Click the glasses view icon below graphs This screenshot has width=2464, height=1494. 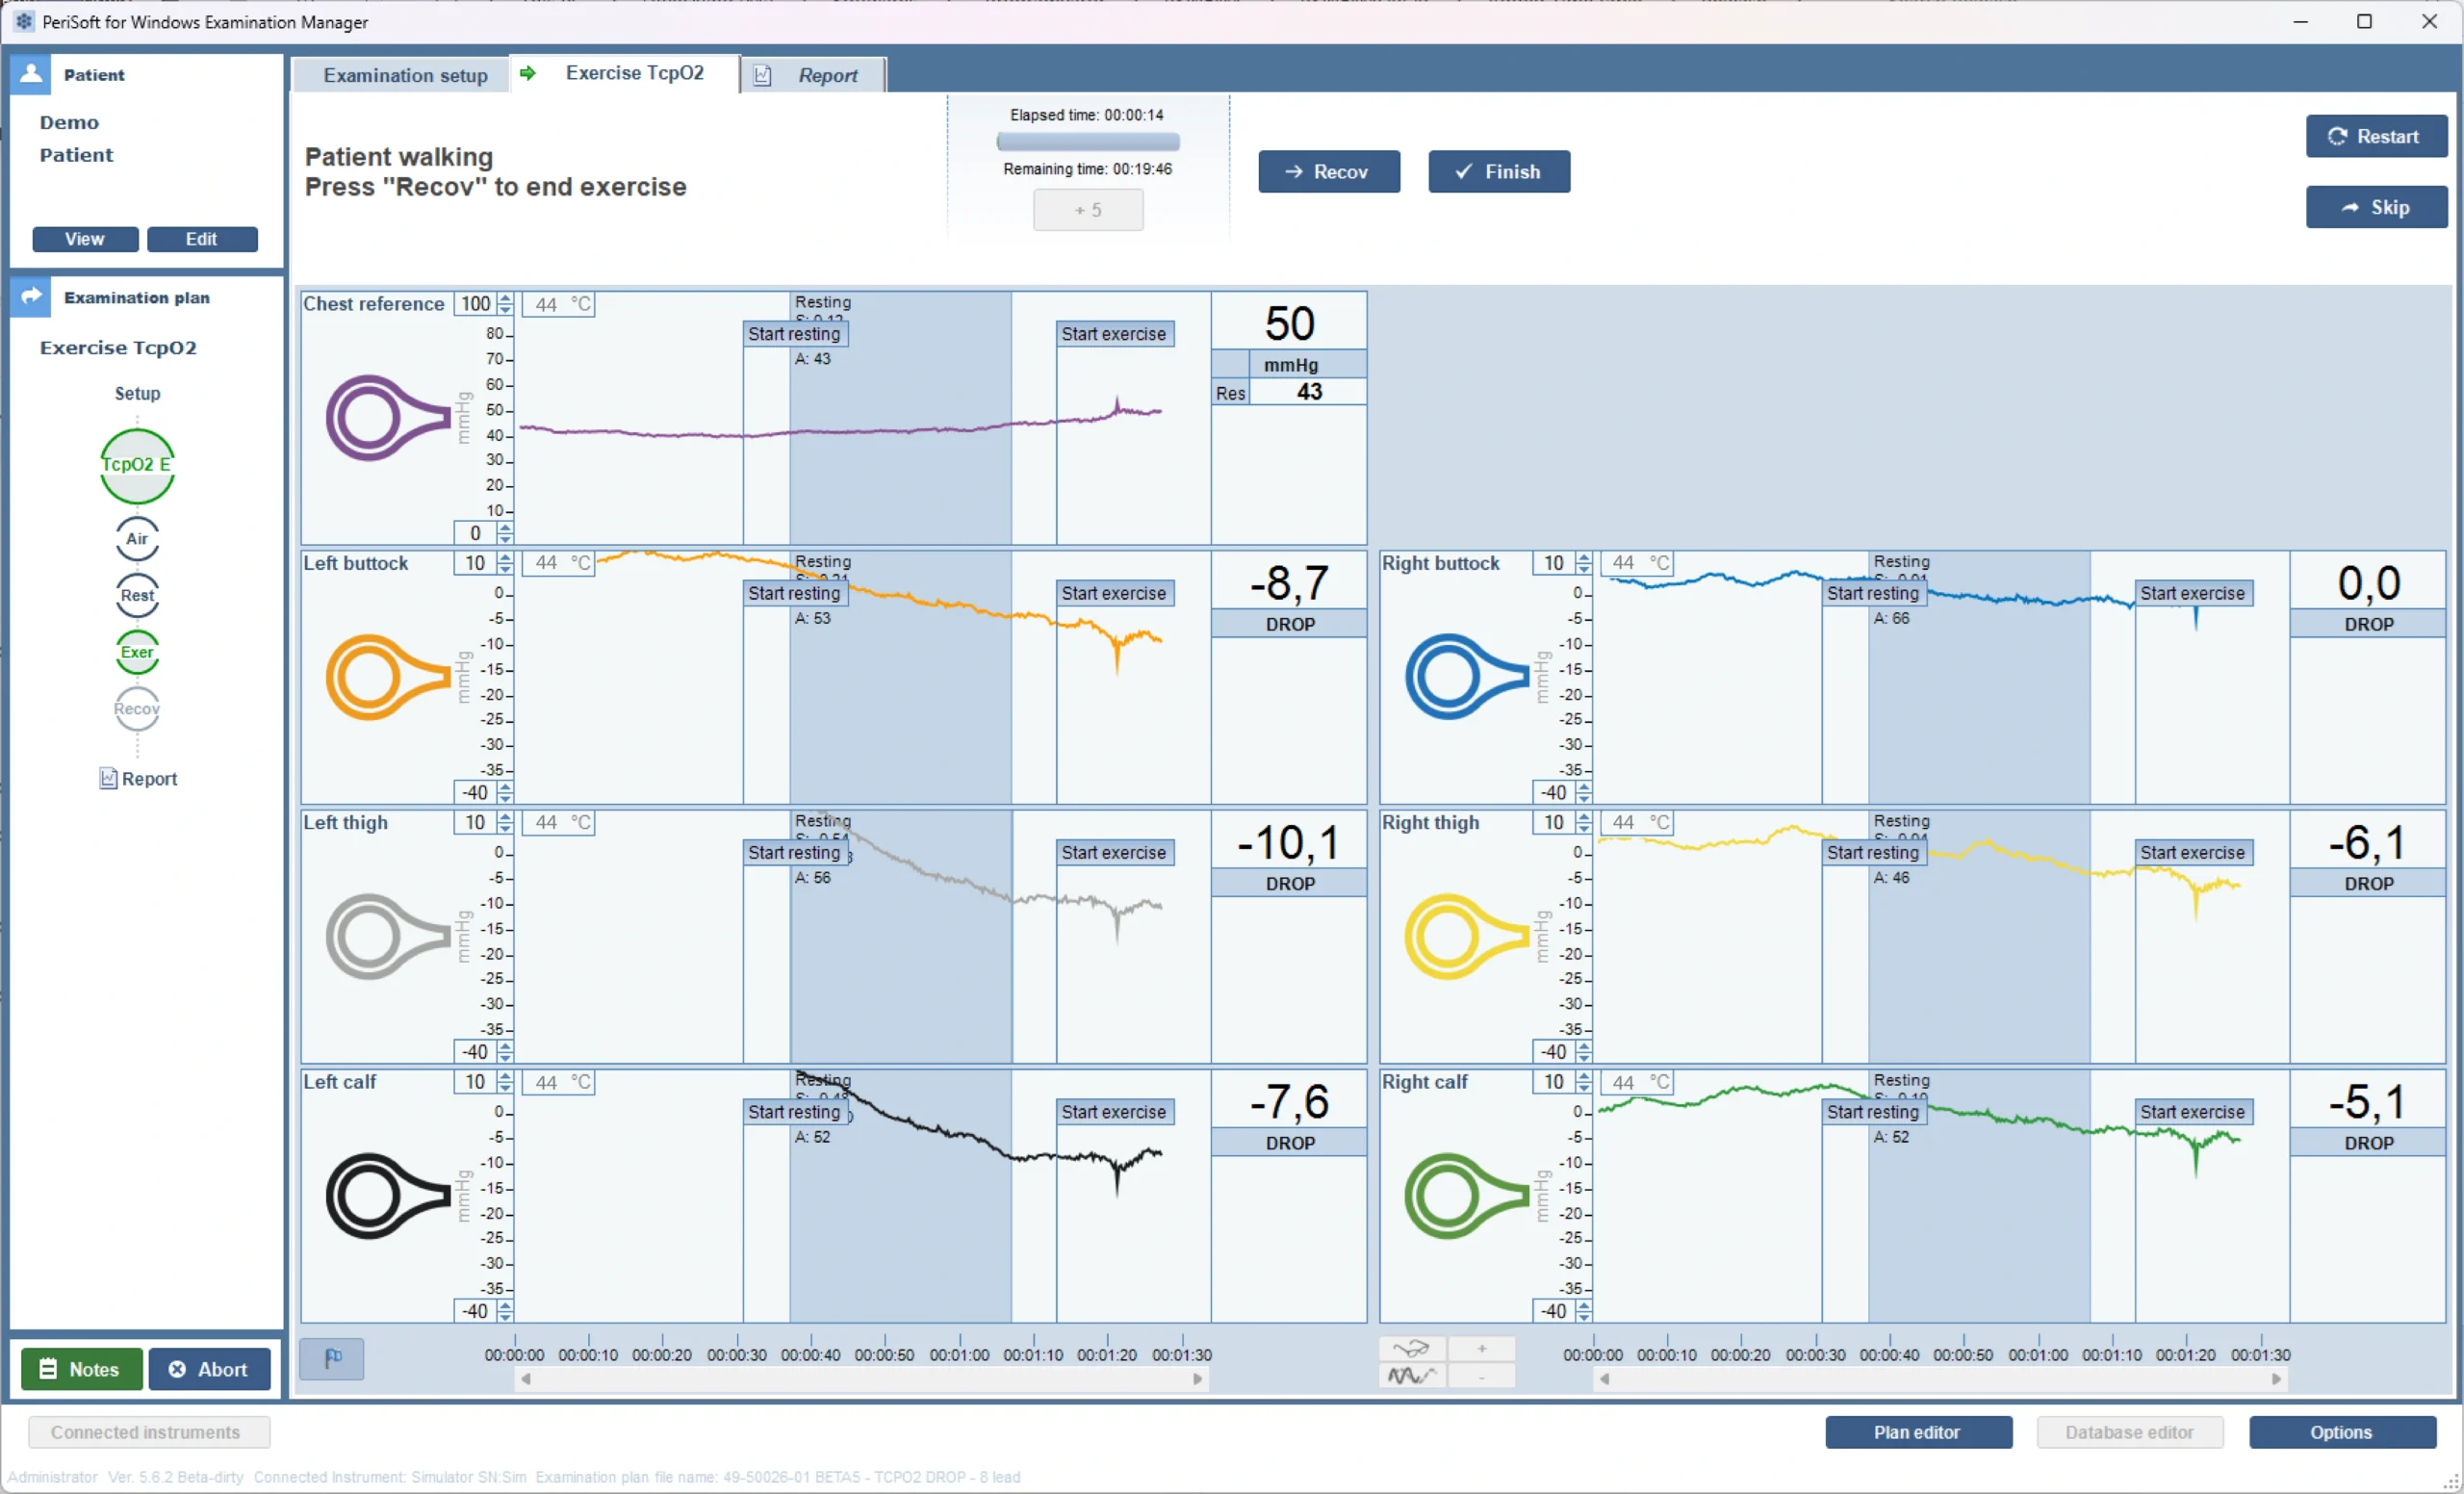[1411, 1349]
